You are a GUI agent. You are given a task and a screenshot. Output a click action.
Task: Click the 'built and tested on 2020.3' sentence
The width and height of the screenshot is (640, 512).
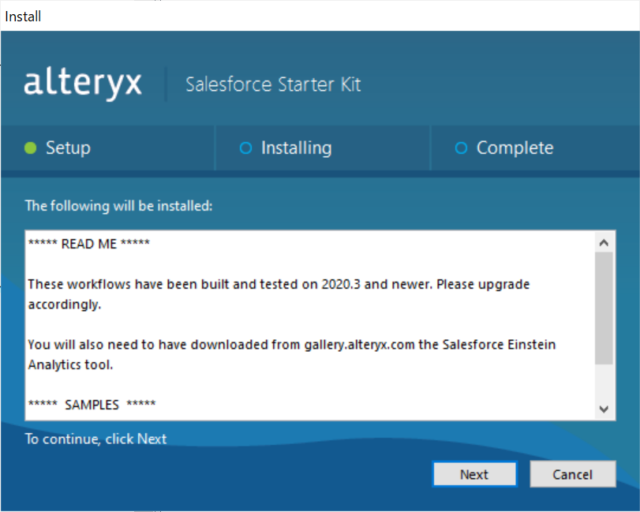click(x=279, y=284)
